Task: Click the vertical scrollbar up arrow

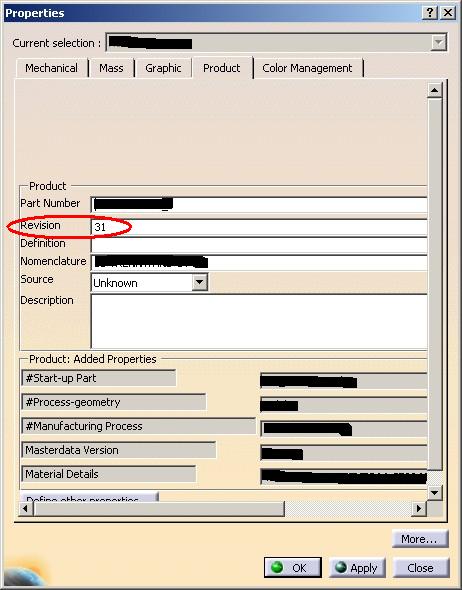Action: coord(435,90)
